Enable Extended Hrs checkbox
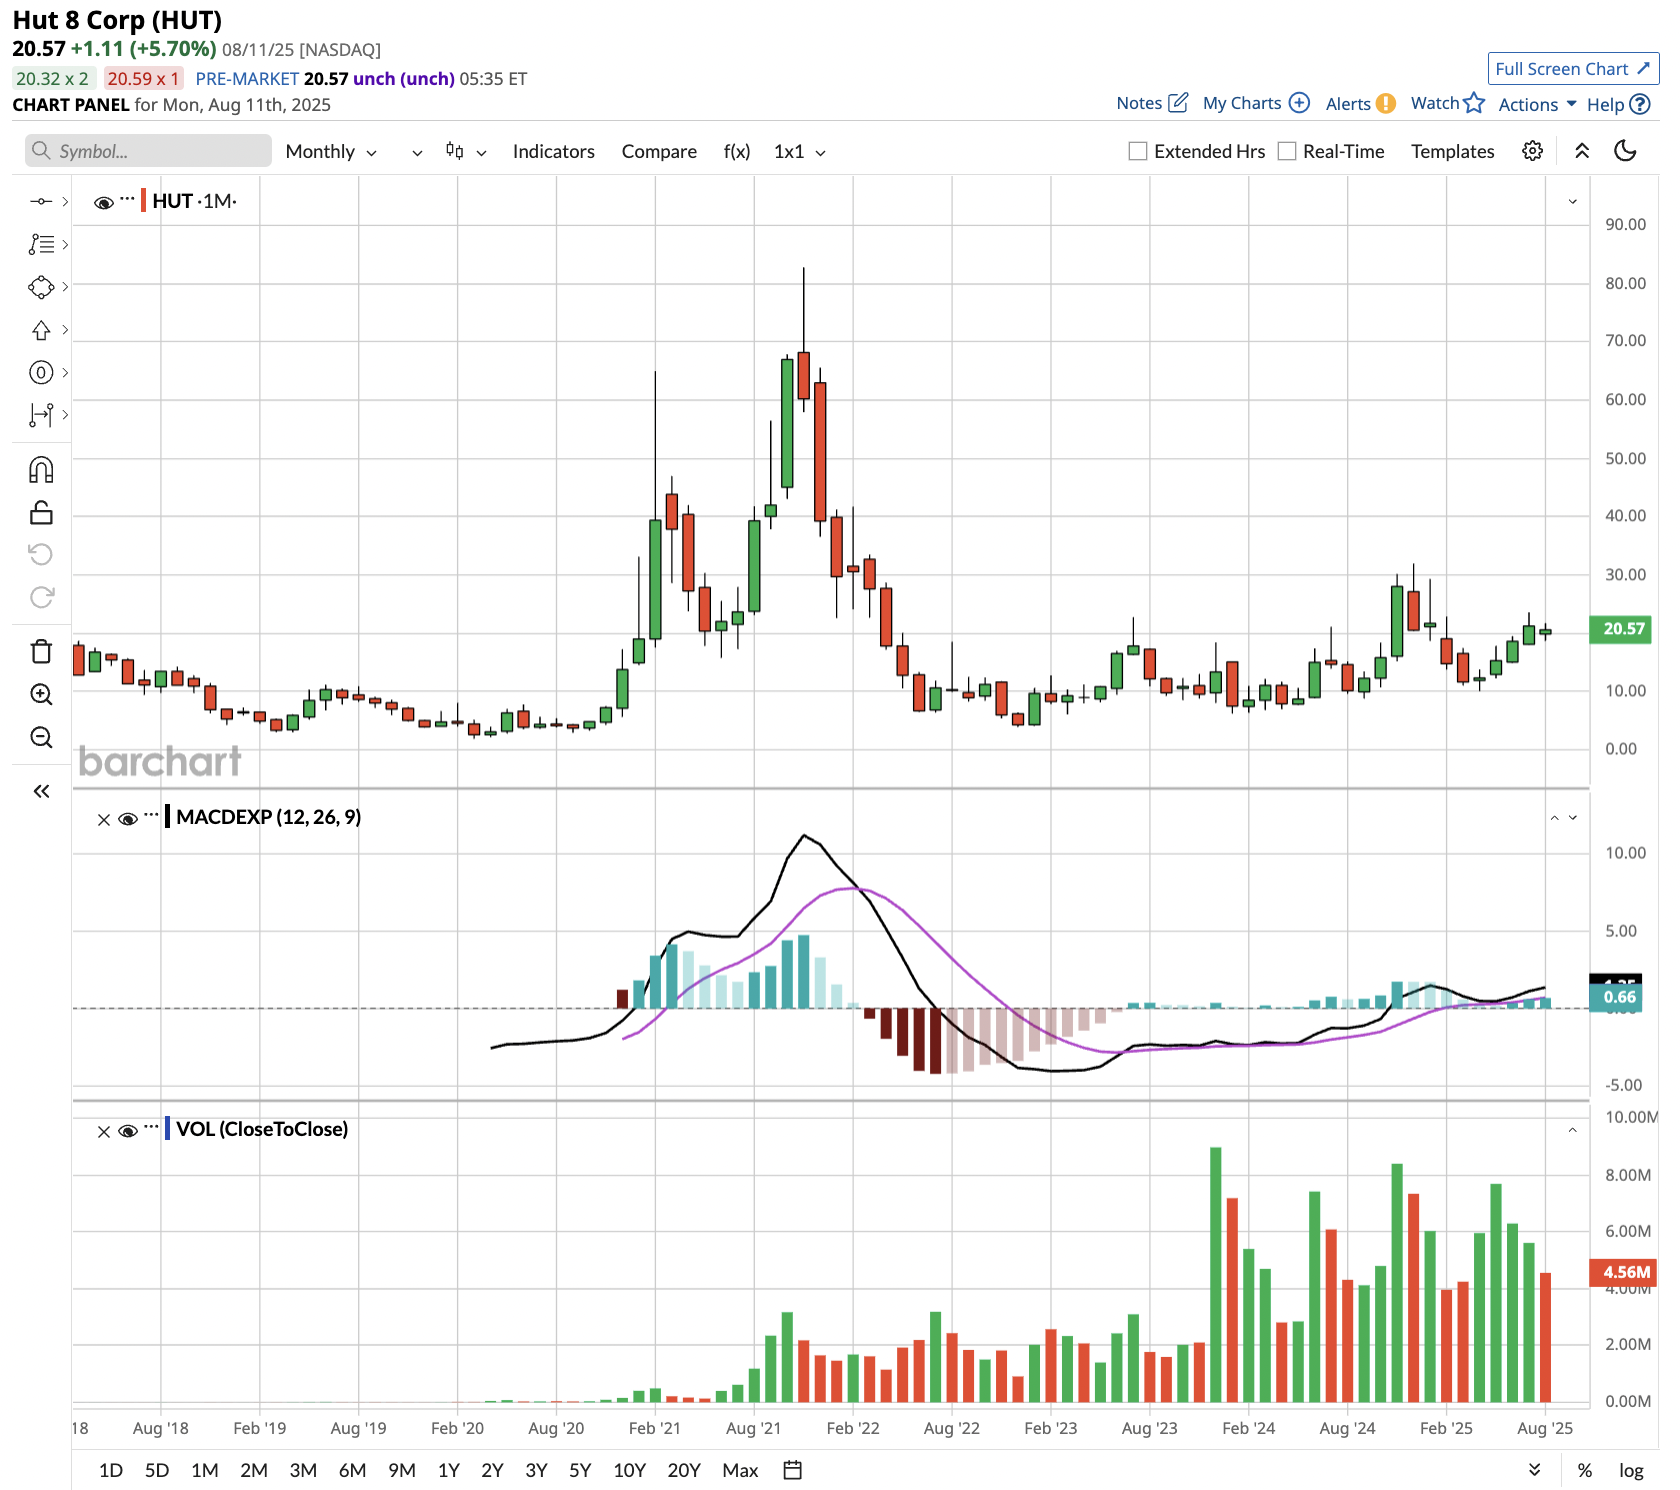 (1138, 151)
